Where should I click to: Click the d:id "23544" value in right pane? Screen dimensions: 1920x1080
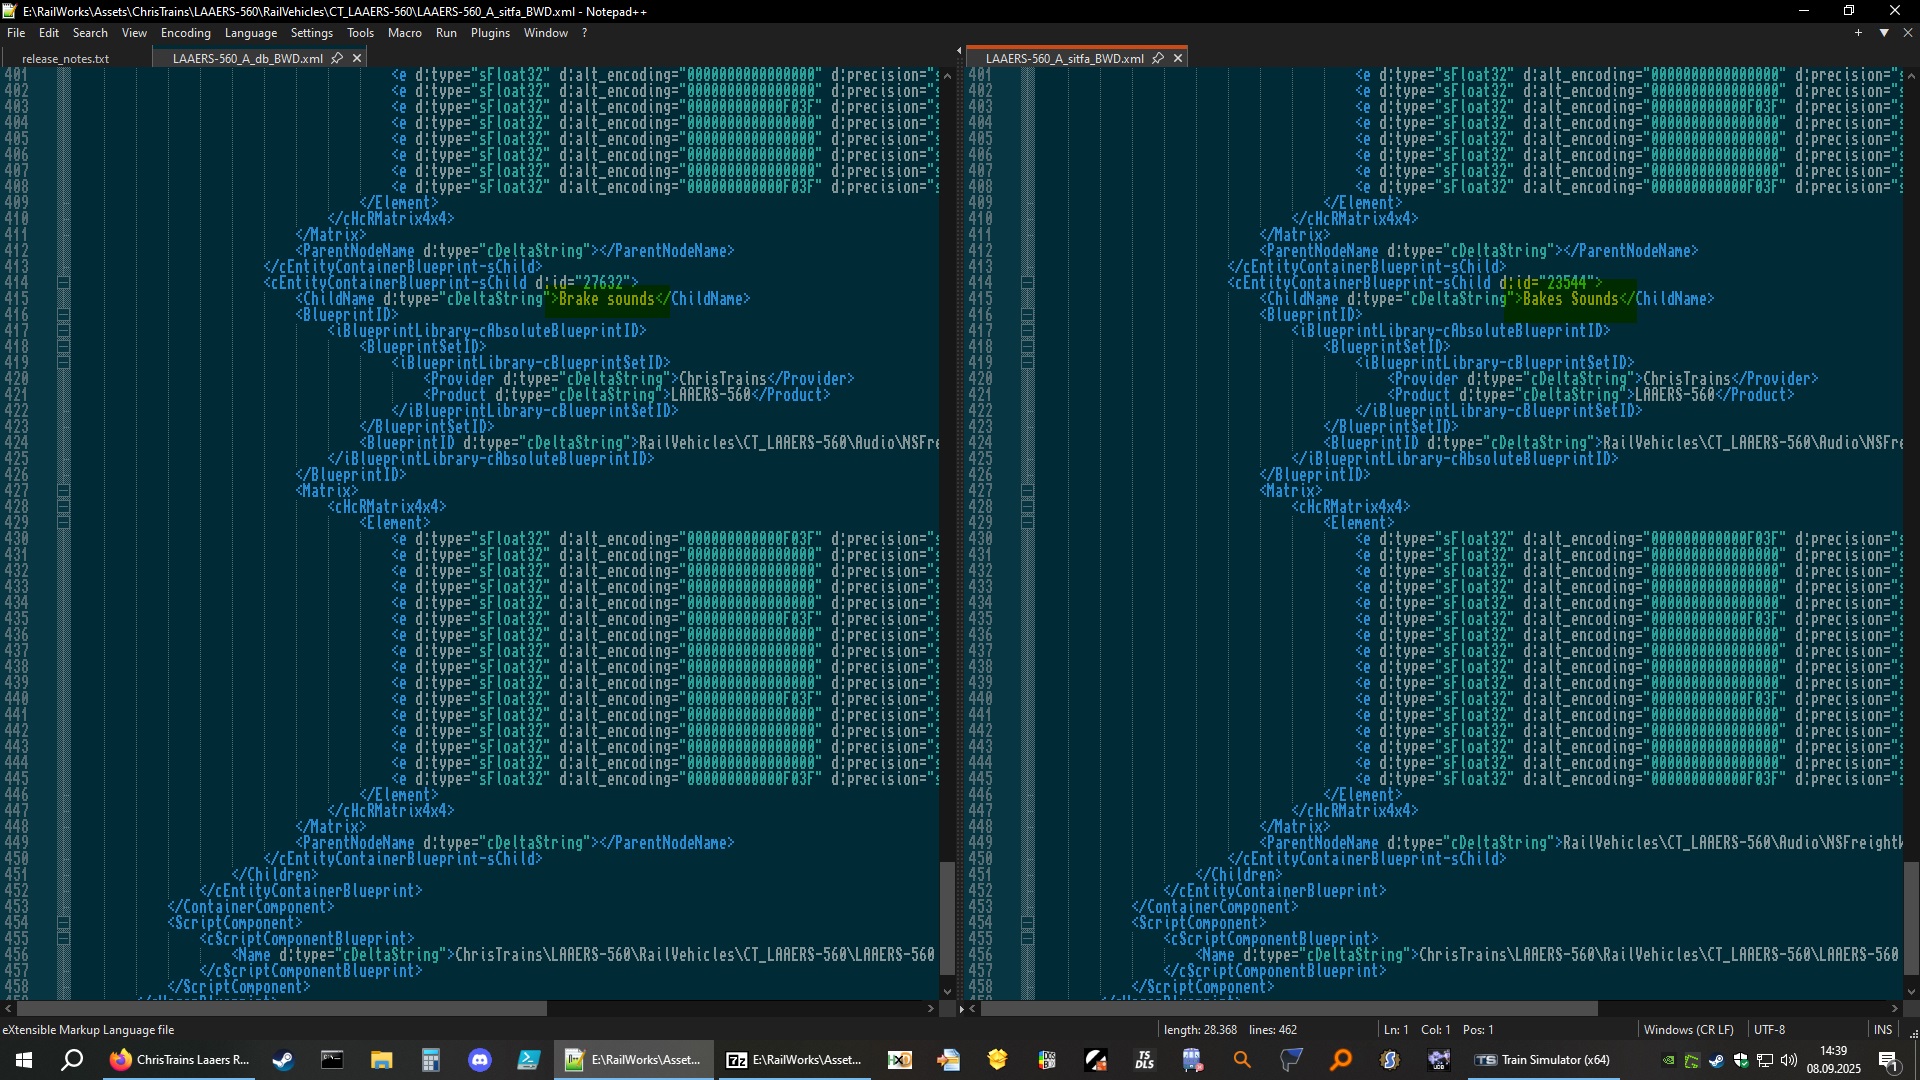[x=1567, y=283]
